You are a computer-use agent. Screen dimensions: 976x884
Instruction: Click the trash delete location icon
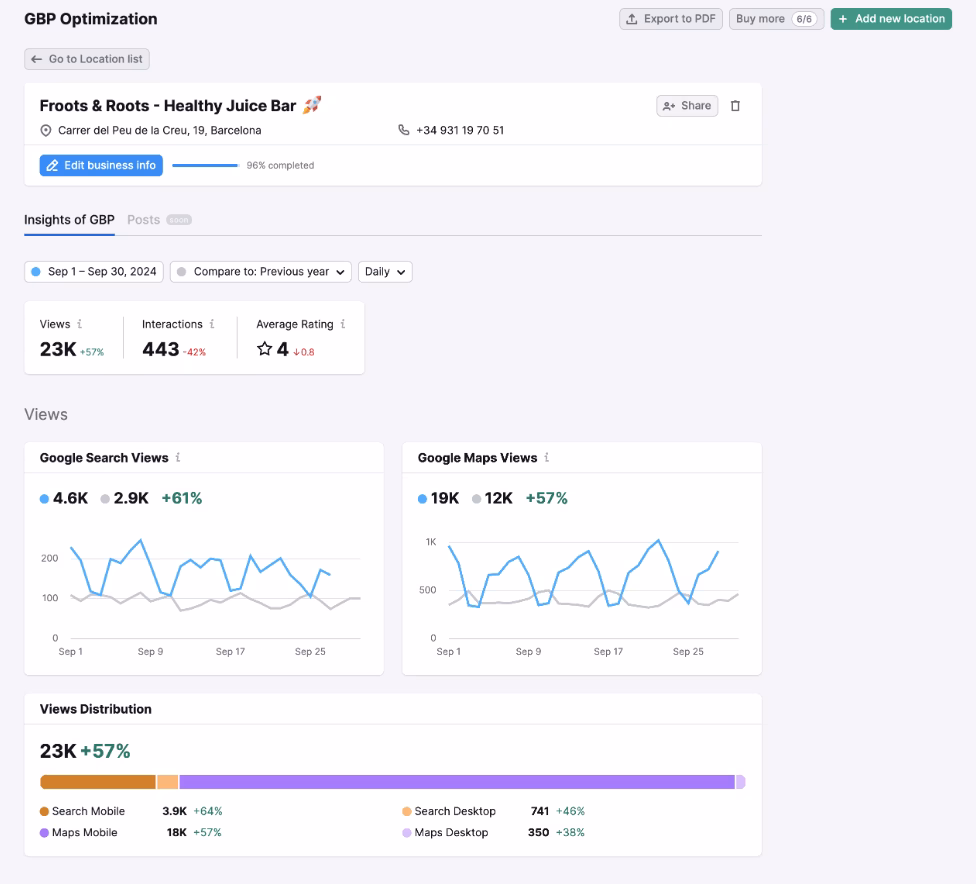[x=735, y=106]
